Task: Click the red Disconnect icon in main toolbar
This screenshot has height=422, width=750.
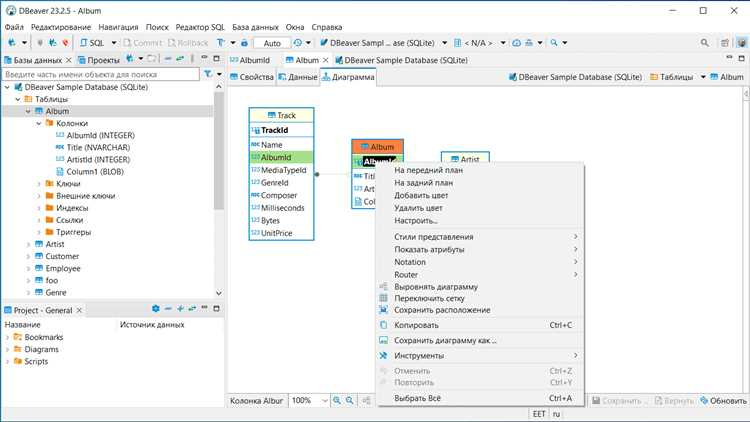Action: point(65,43)
